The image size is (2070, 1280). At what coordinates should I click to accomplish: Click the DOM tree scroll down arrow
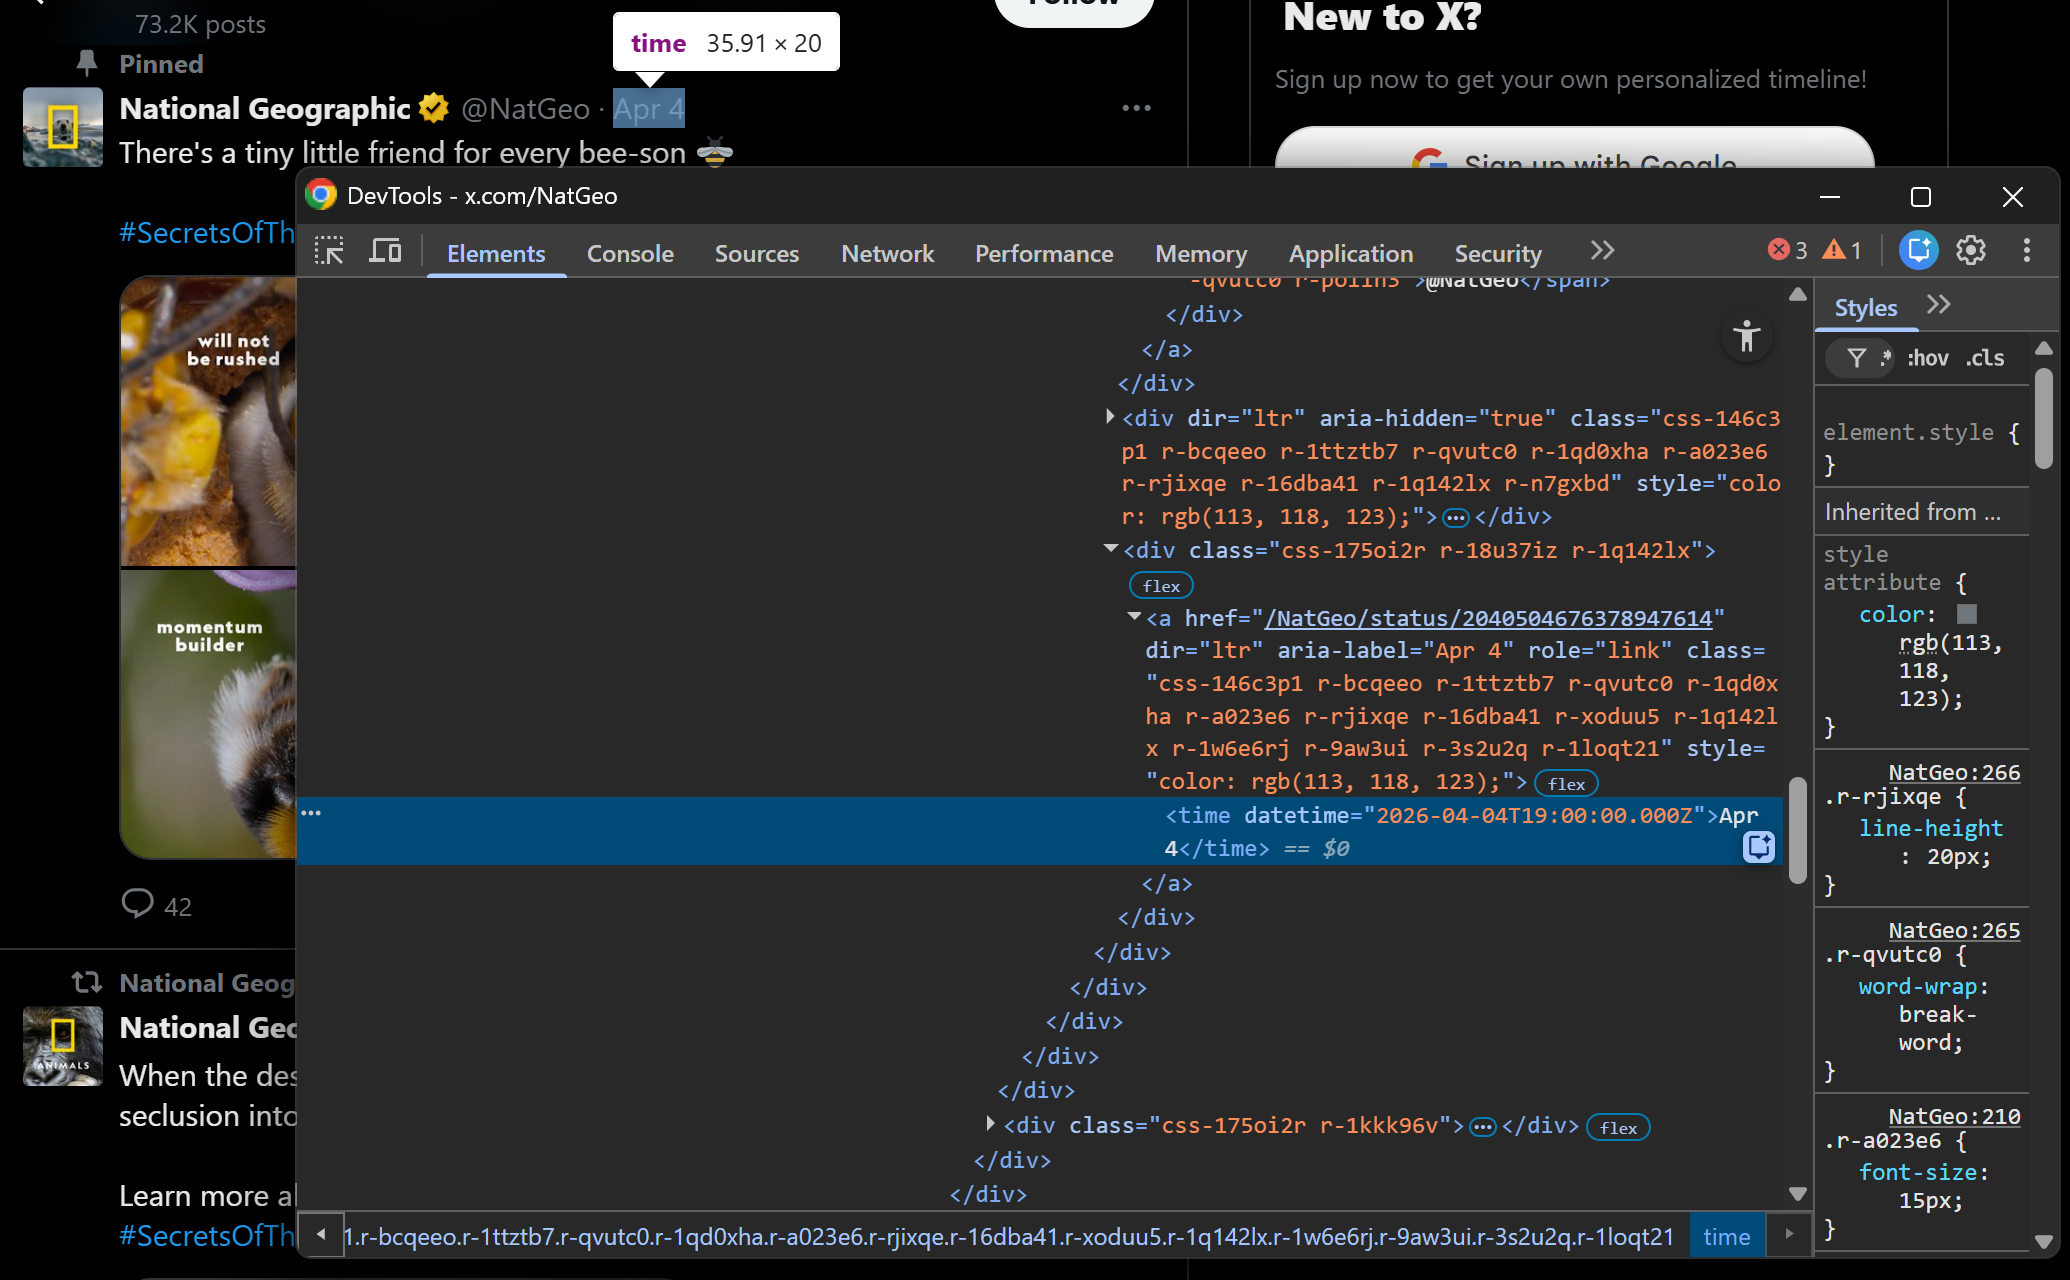pyautogui.click(x=1797, y=1193)
